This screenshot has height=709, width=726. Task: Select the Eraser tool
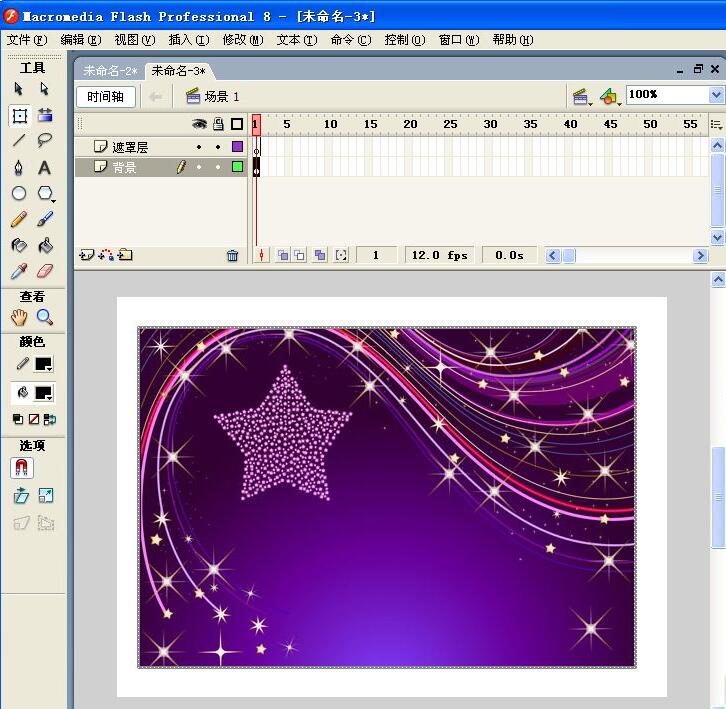(x=45, y=271)
